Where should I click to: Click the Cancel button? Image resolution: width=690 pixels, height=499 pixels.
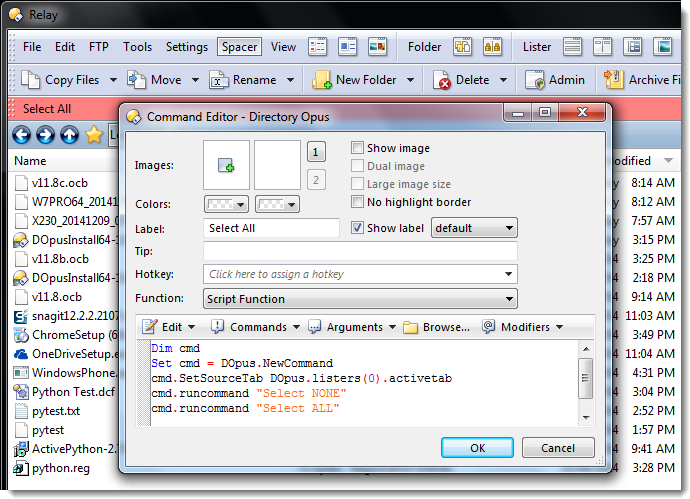coord(558,448)
